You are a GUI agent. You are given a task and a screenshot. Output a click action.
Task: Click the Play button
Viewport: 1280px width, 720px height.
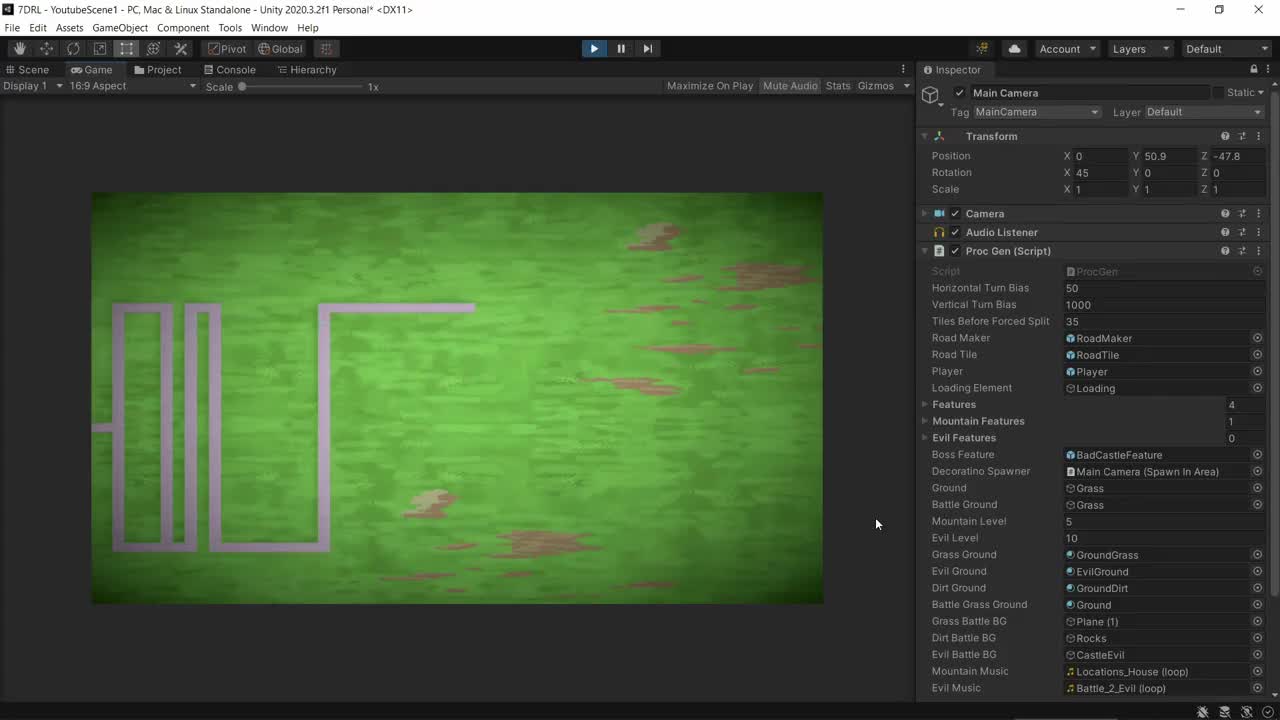(594, 48)
